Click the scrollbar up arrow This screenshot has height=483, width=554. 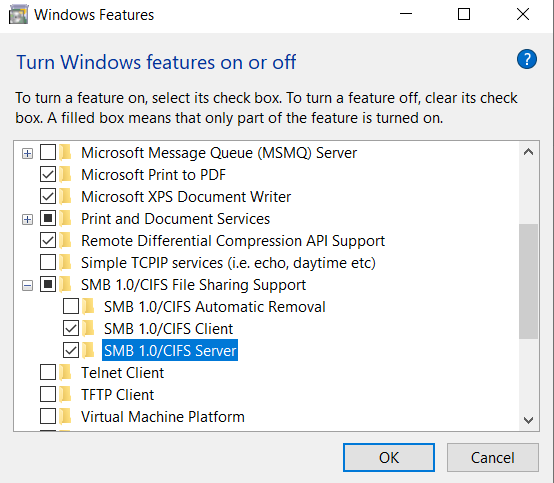(529, 152)
